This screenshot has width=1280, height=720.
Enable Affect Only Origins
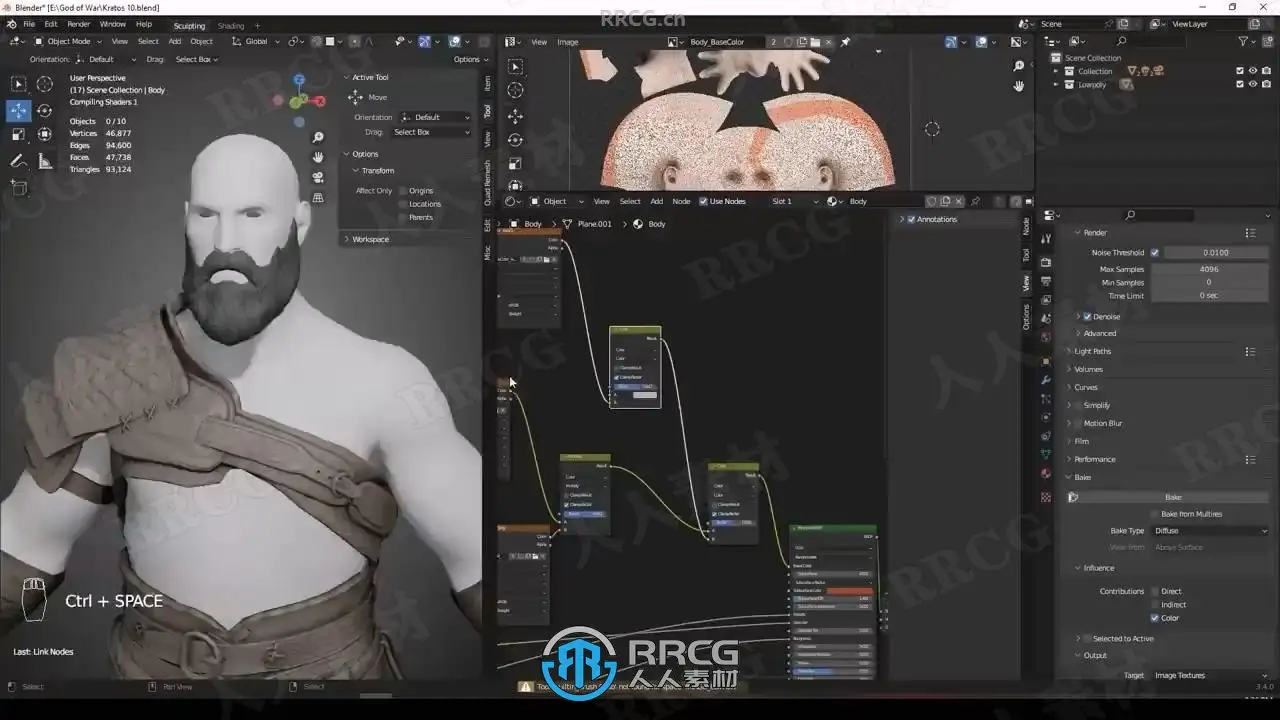point(403,191)
